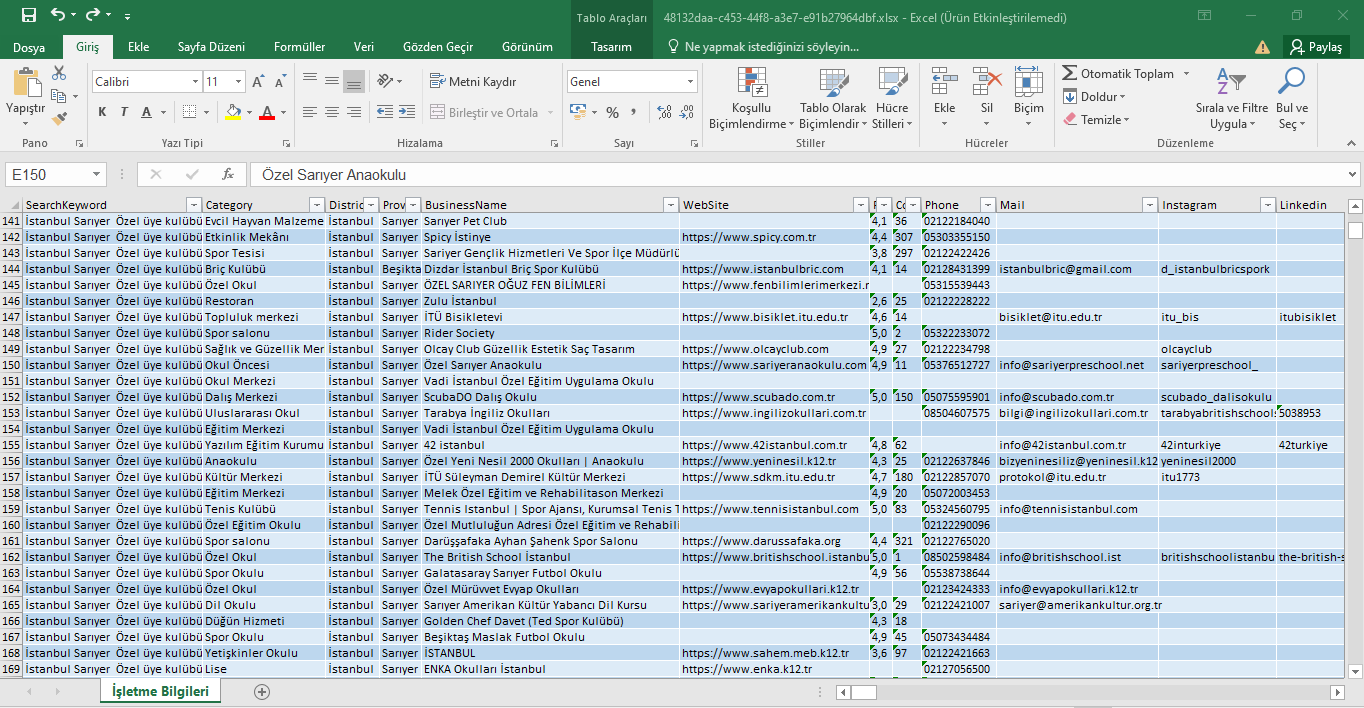1364x708 pixels.
Task: Click the insert function fx icon
Action: click(x=228, y=174)
